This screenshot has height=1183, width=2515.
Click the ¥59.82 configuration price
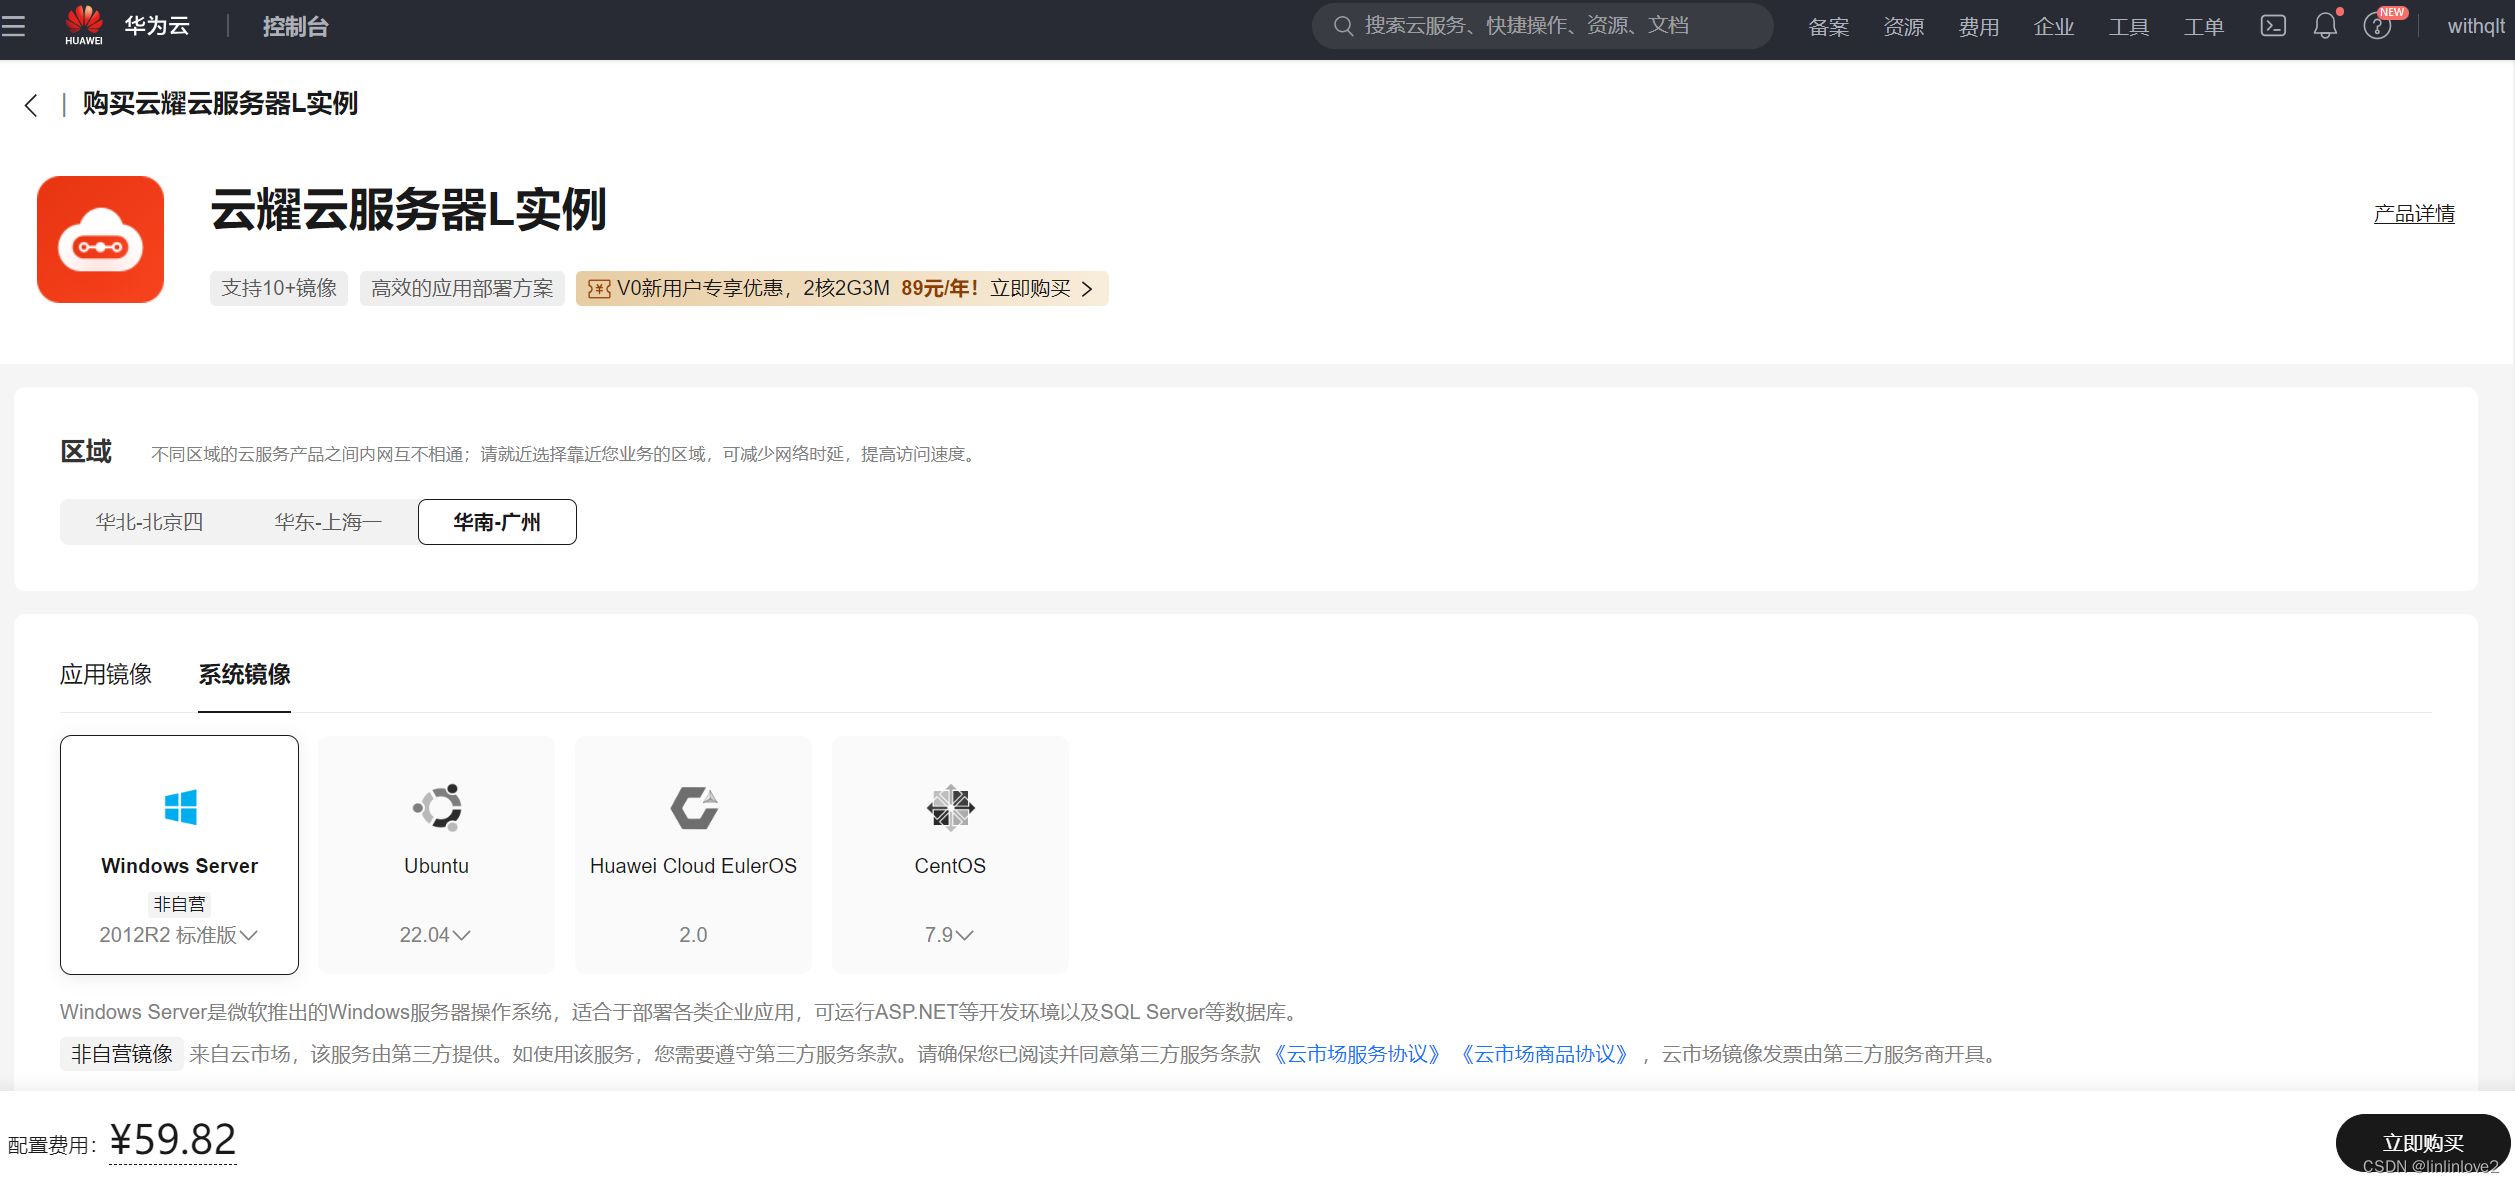(x=173, y=1140)
